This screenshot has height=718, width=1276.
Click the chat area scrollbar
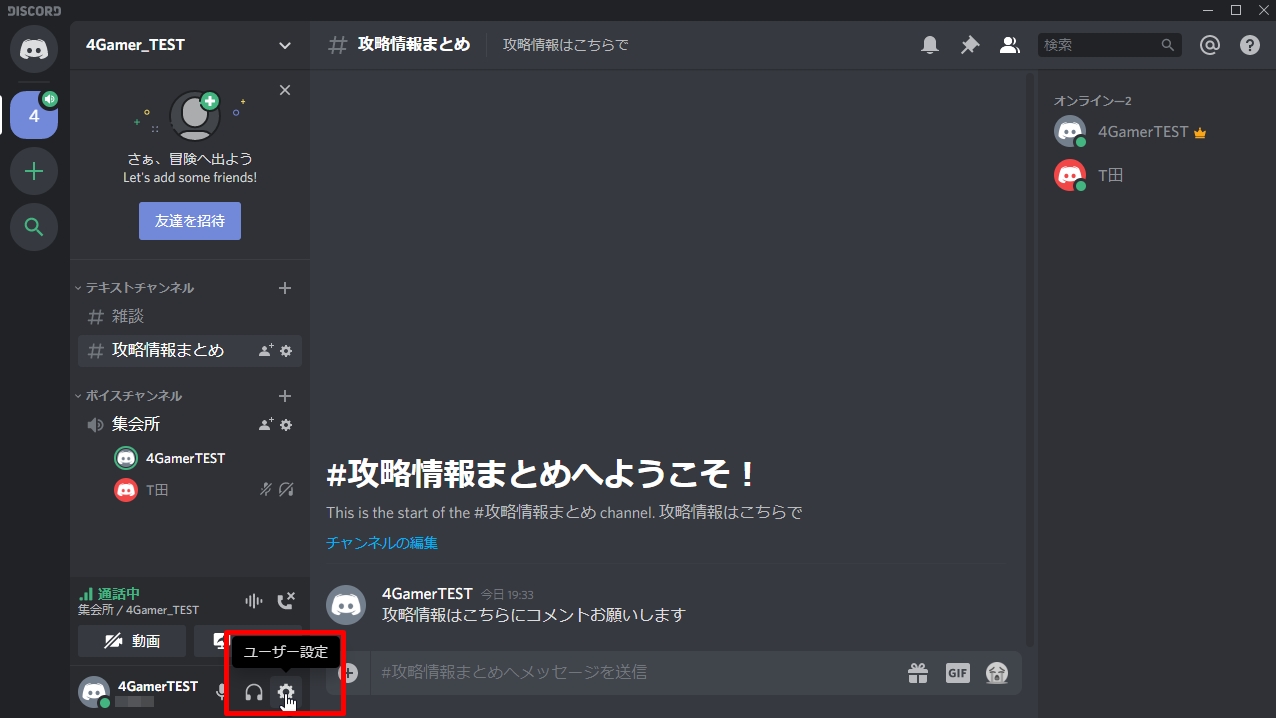[1031, 358]
